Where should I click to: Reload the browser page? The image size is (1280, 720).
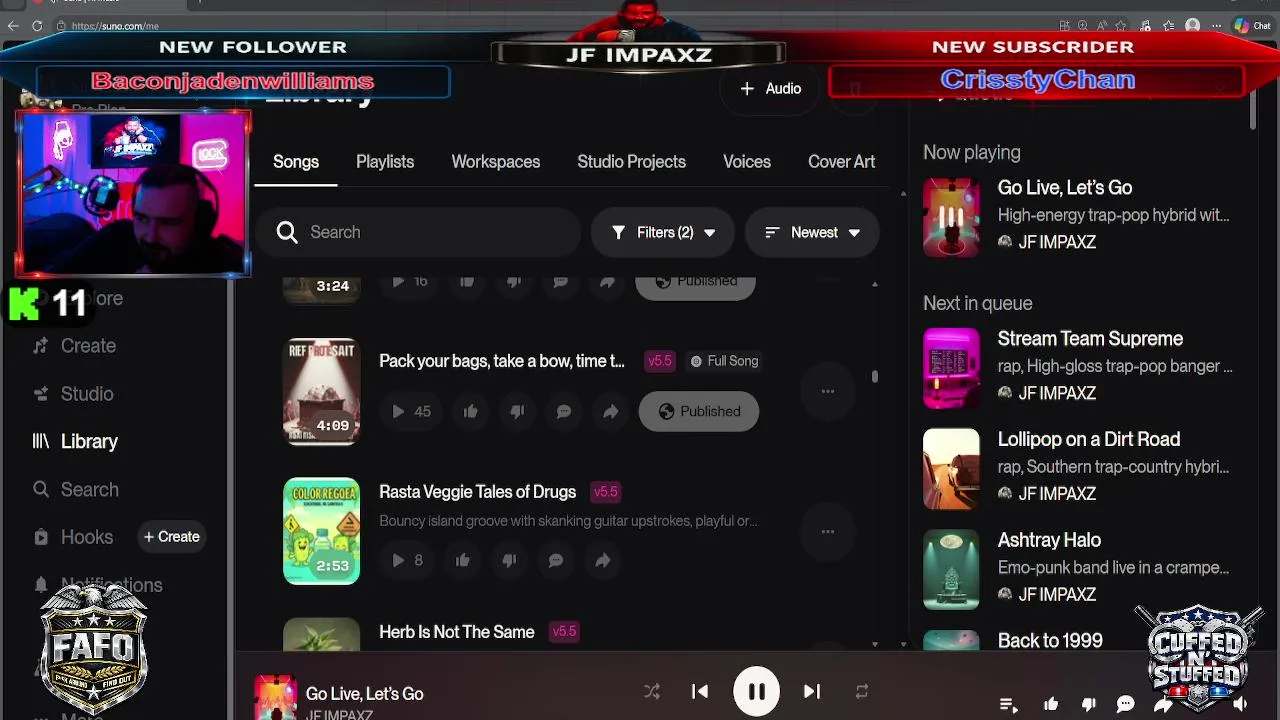click(x=37, y=26)
